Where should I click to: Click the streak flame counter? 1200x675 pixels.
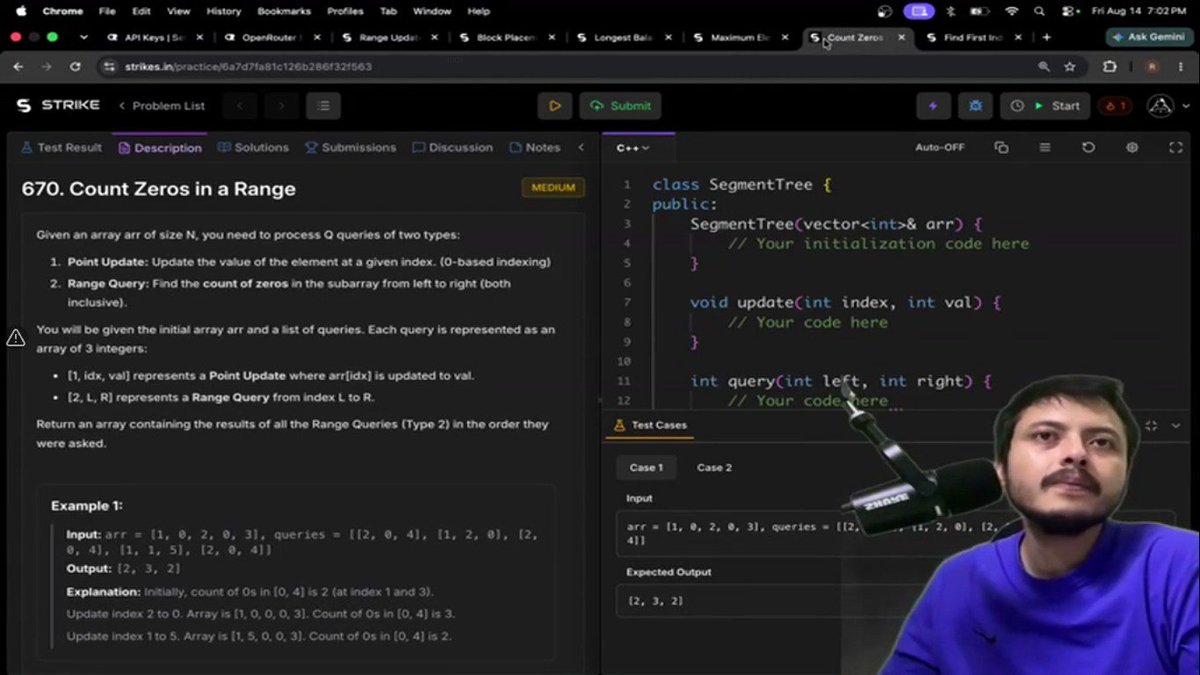click(x=1114, y=106)
